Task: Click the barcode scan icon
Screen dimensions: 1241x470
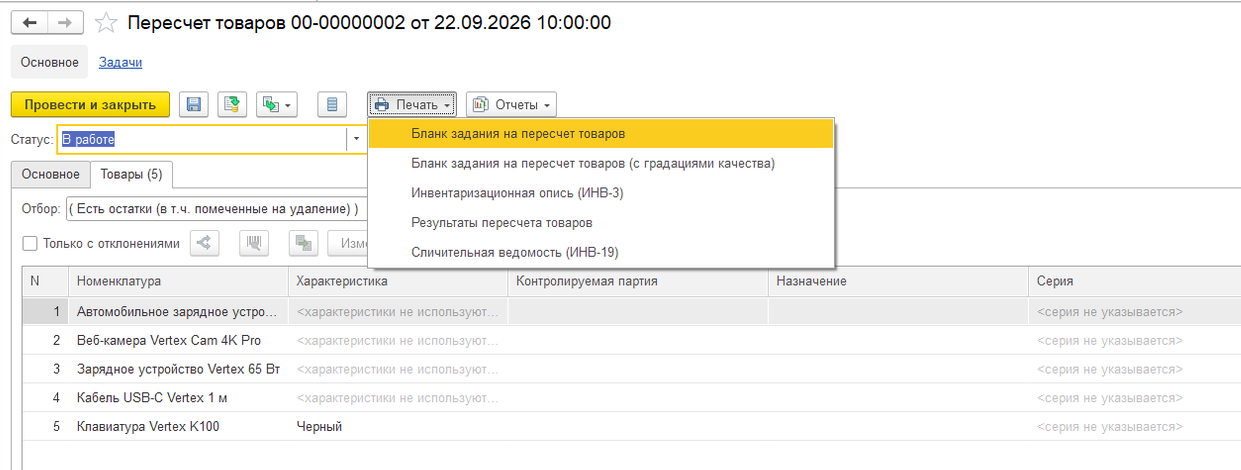Action: pyautogui.click(x=254, y=243)
